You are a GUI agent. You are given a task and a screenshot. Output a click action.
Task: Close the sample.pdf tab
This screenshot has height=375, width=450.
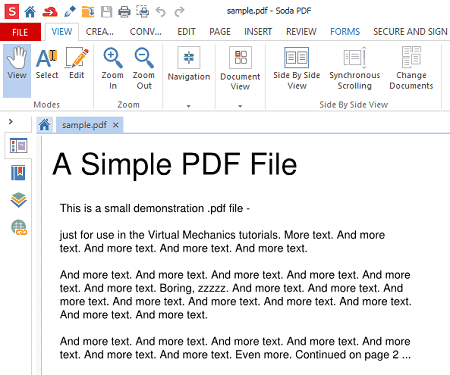click(116, 125)
